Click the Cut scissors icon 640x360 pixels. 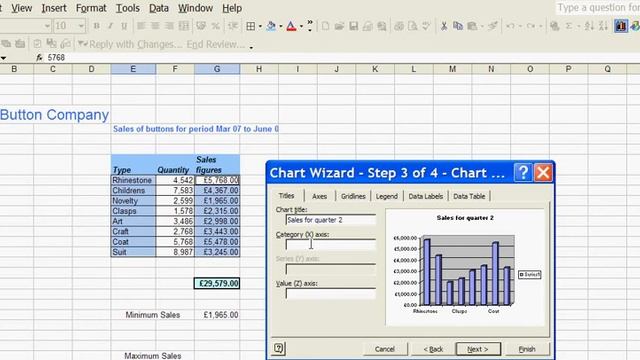coord(444,26)
